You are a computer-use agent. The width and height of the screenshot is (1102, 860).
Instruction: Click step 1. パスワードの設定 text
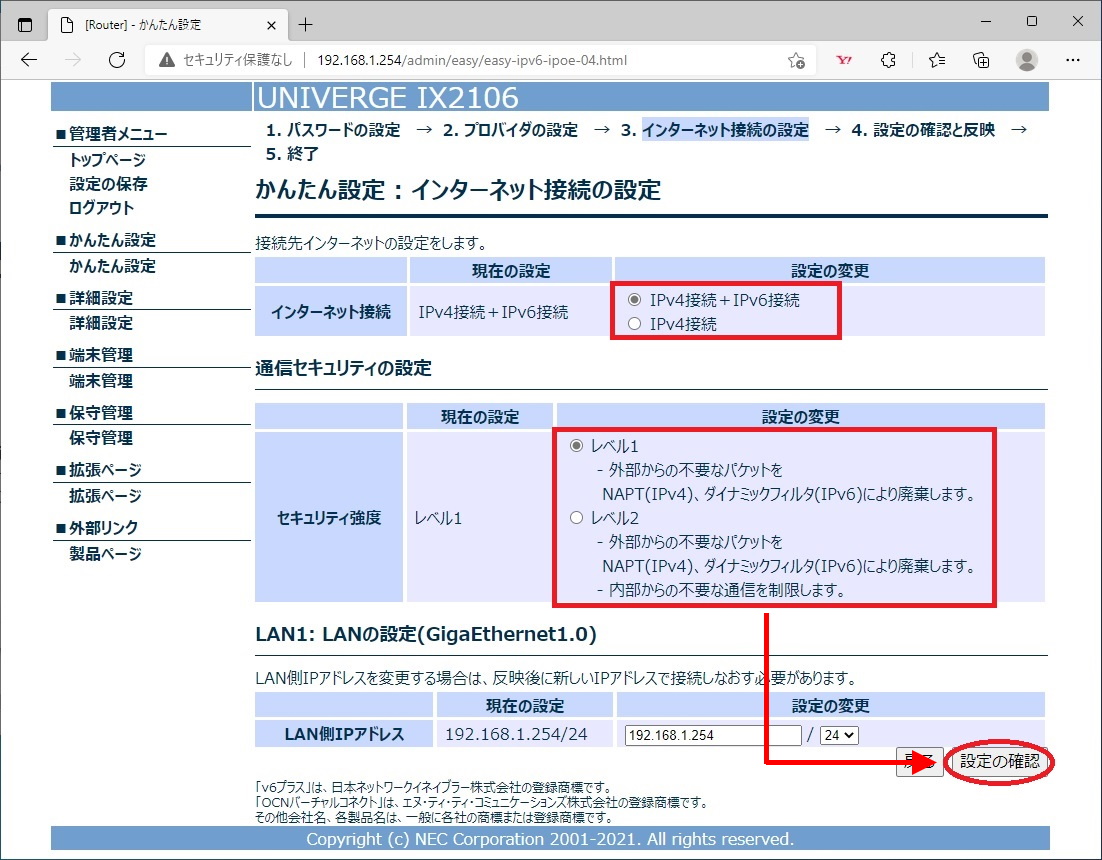point(333,130)
